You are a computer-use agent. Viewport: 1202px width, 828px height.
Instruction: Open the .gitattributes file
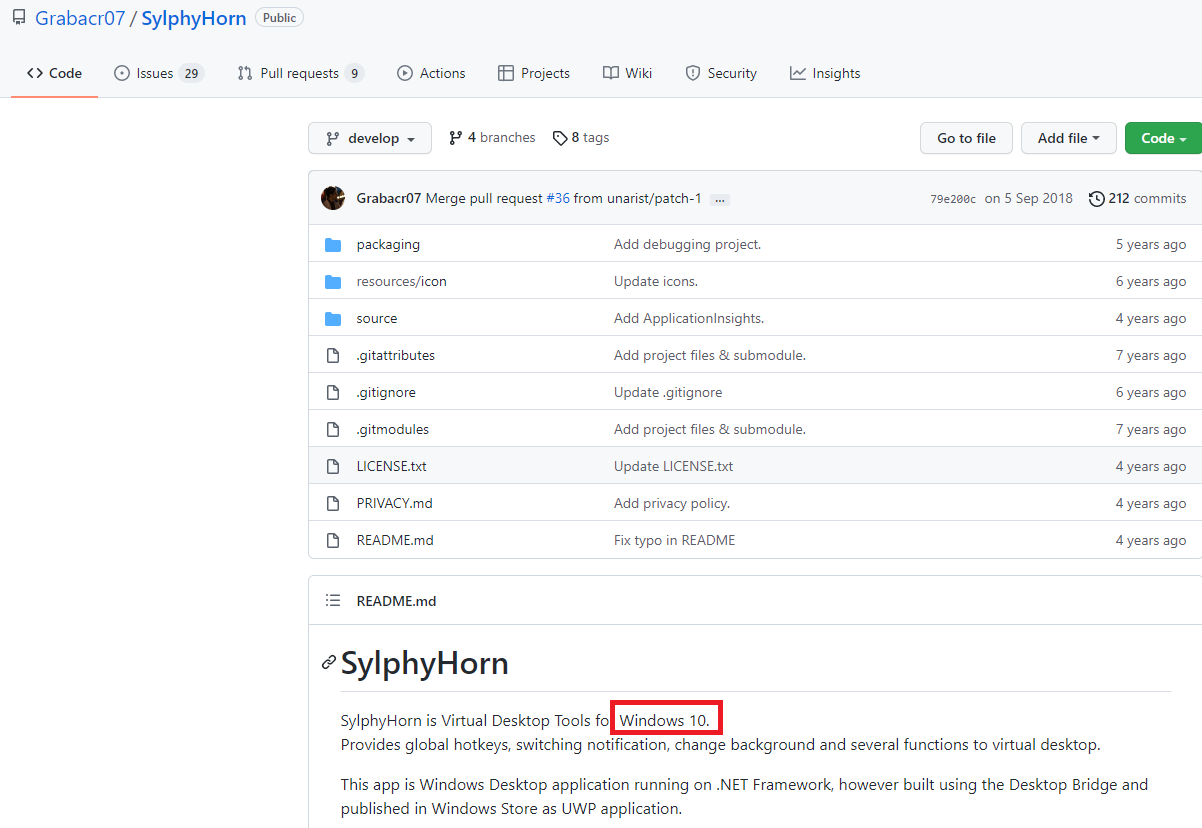pos(396,355)
